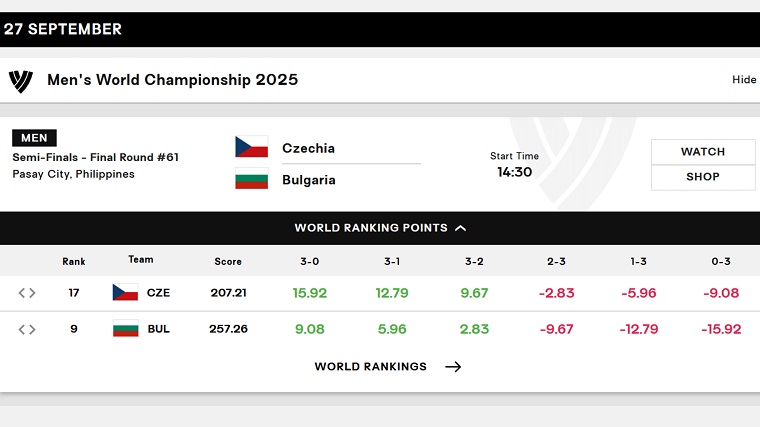Click the Bulgaria flag in match header
This screenshot has height=427, width=760.
pos(251,180)
